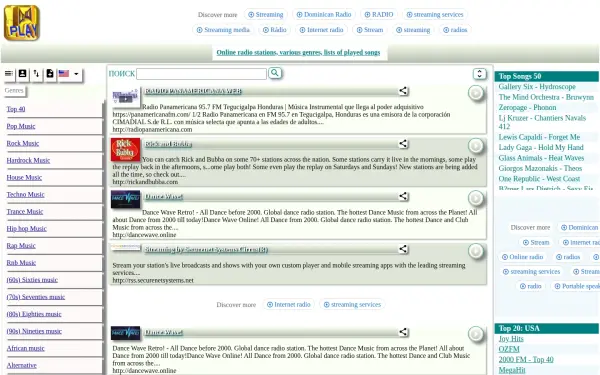Select the (70s) Seventies music genre
600x375 pixels.
(36, 297)
